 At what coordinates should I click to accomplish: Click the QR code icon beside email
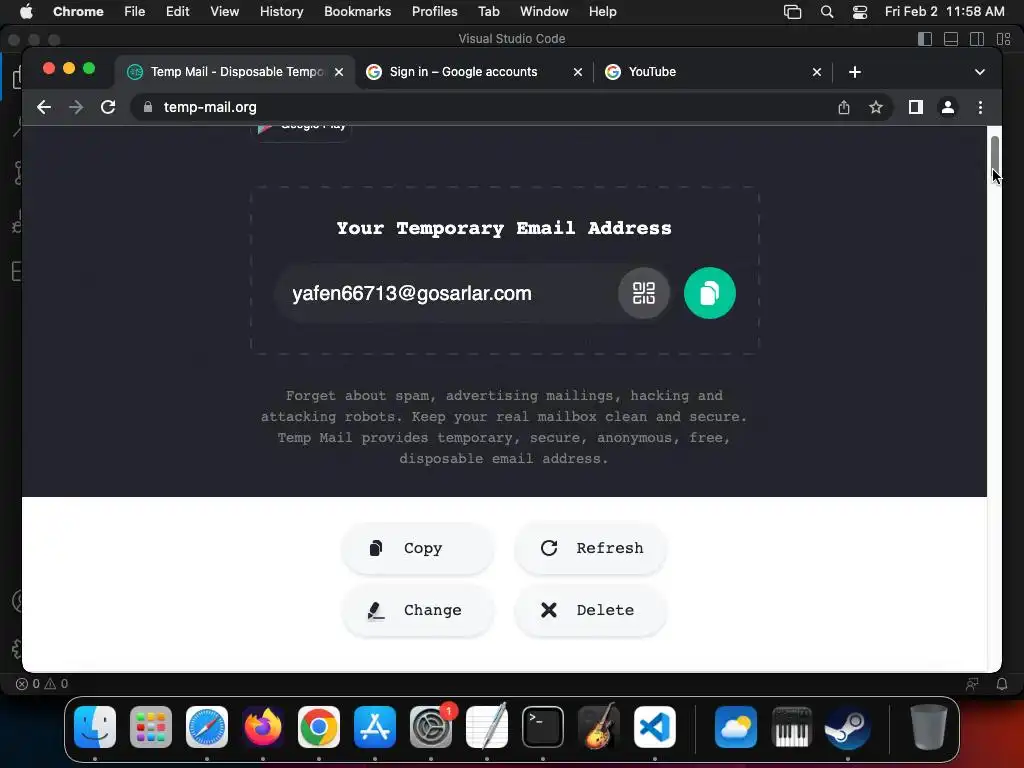[643, 293]
